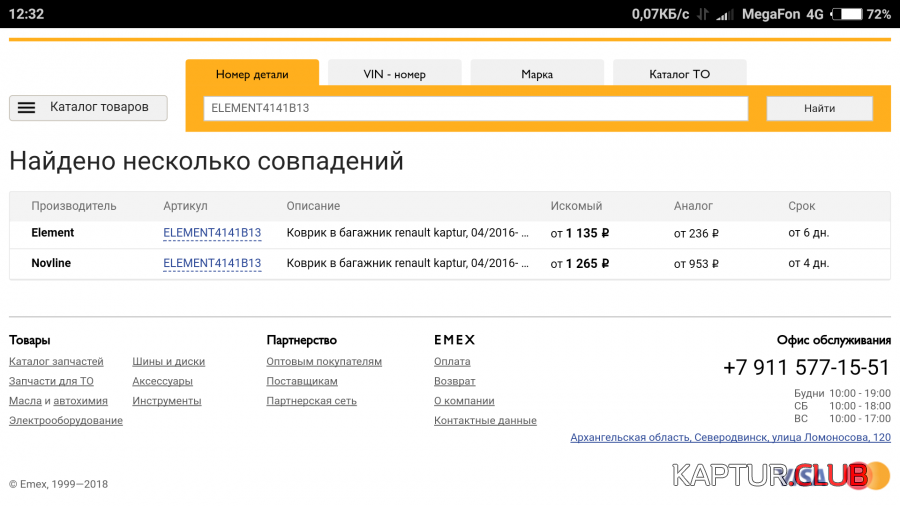Open the автохимия footer link
Image resolution: width=900 pixels, height=506 pixels.
point(80,400)
